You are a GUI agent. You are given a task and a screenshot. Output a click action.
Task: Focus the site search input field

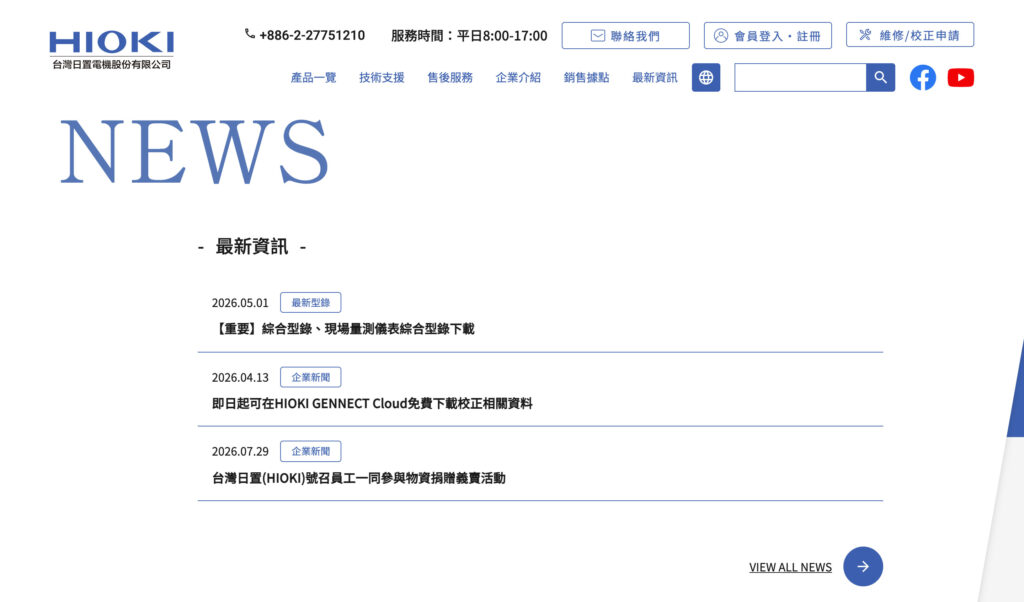point(800,78)
